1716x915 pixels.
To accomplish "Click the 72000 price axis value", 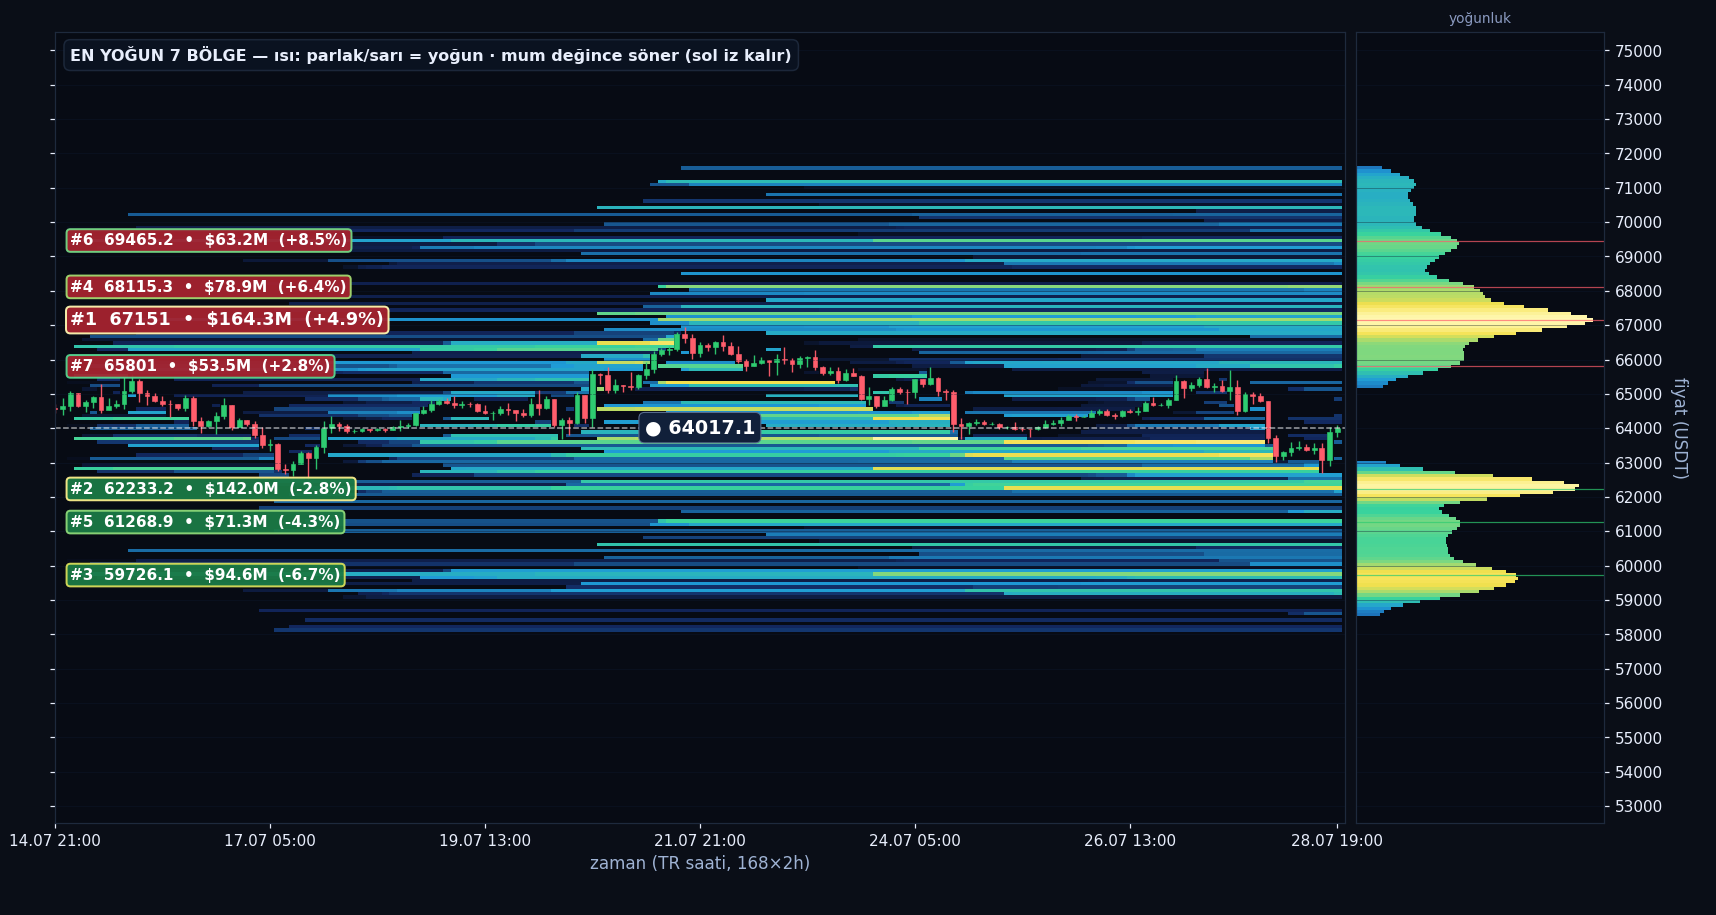I will [1638, 154].
